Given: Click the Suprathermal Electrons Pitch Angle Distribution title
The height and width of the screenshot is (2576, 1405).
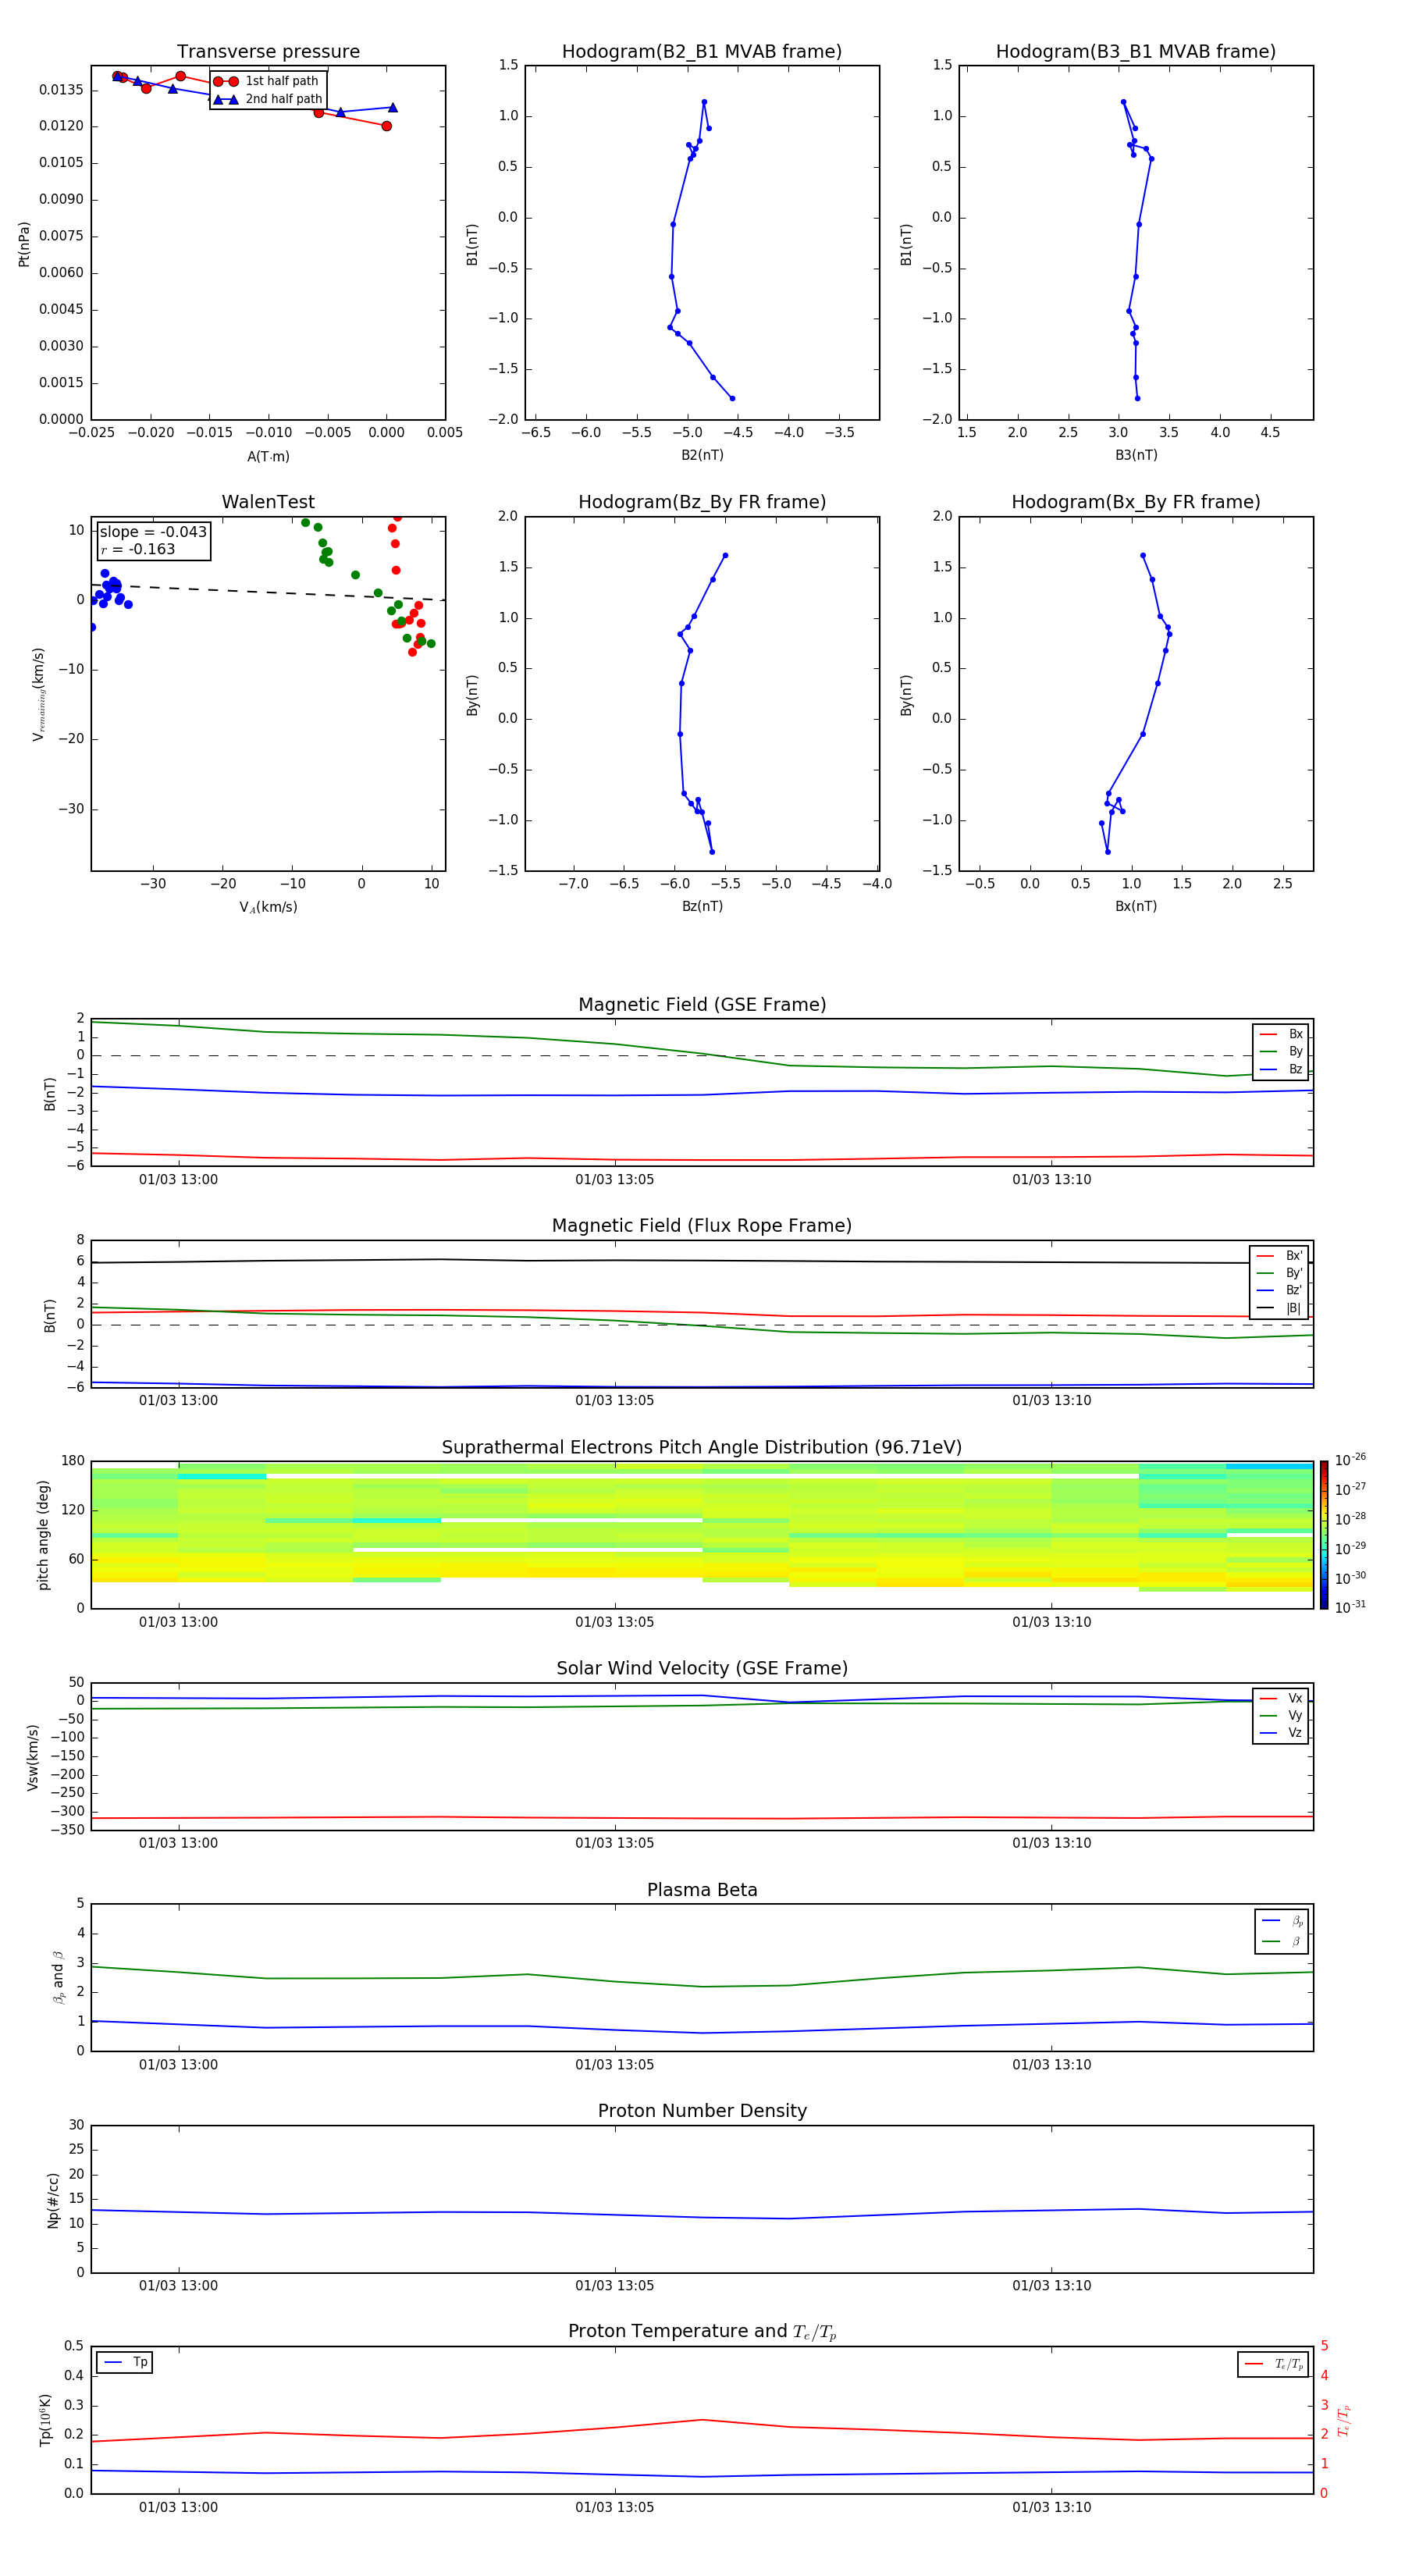Looking at the screenshot, I should coord(702,1447).
